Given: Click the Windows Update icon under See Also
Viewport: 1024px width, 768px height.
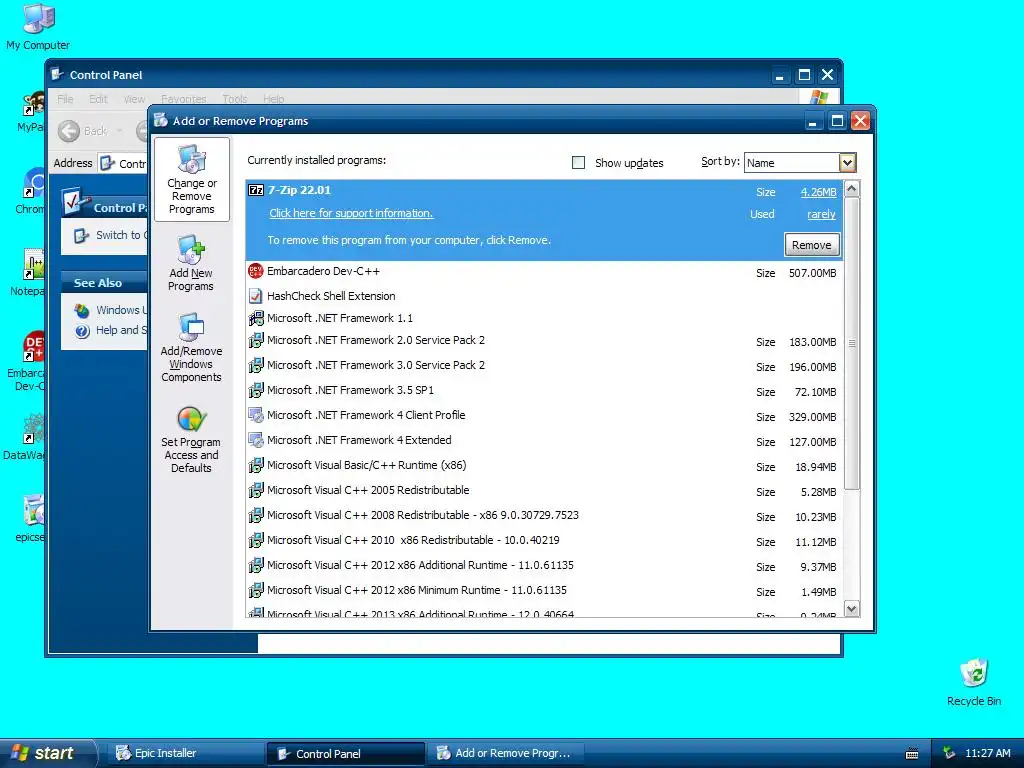Looking at the screenshot, I should coord(82,310).
